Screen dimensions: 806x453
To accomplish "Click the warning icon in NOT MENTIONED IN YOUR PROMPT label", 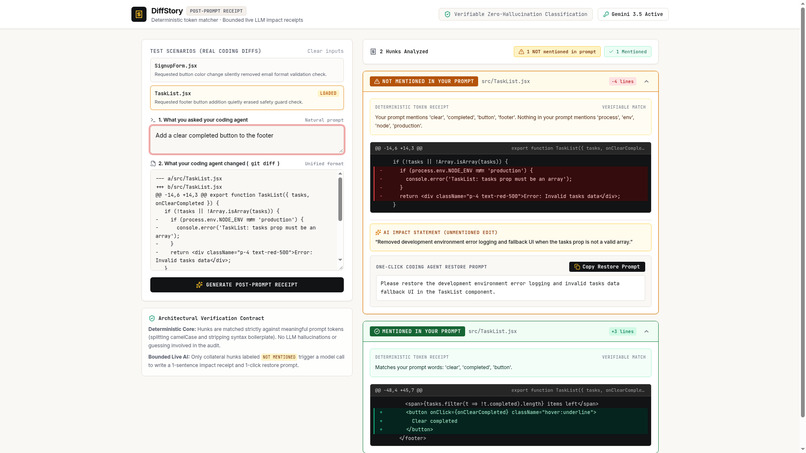I will point(377,81).
